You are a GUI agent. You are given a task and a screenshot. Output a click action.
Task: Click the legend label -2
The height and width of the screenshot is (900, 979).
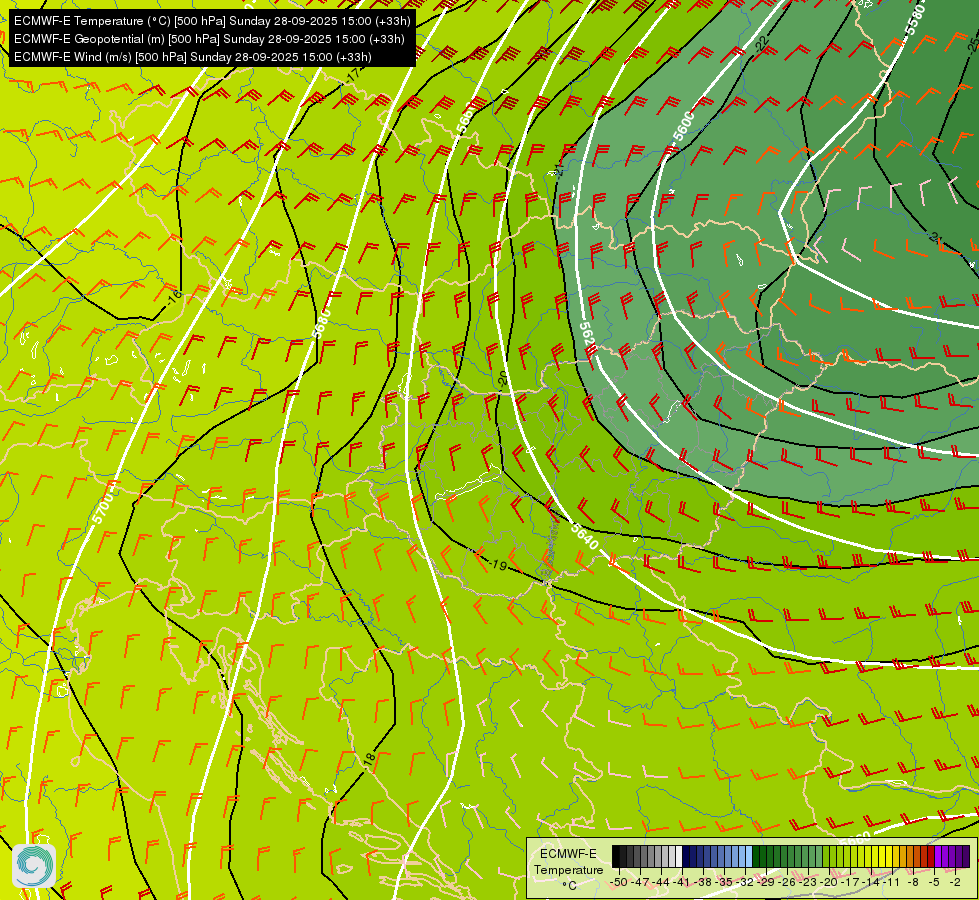point(955,882)
